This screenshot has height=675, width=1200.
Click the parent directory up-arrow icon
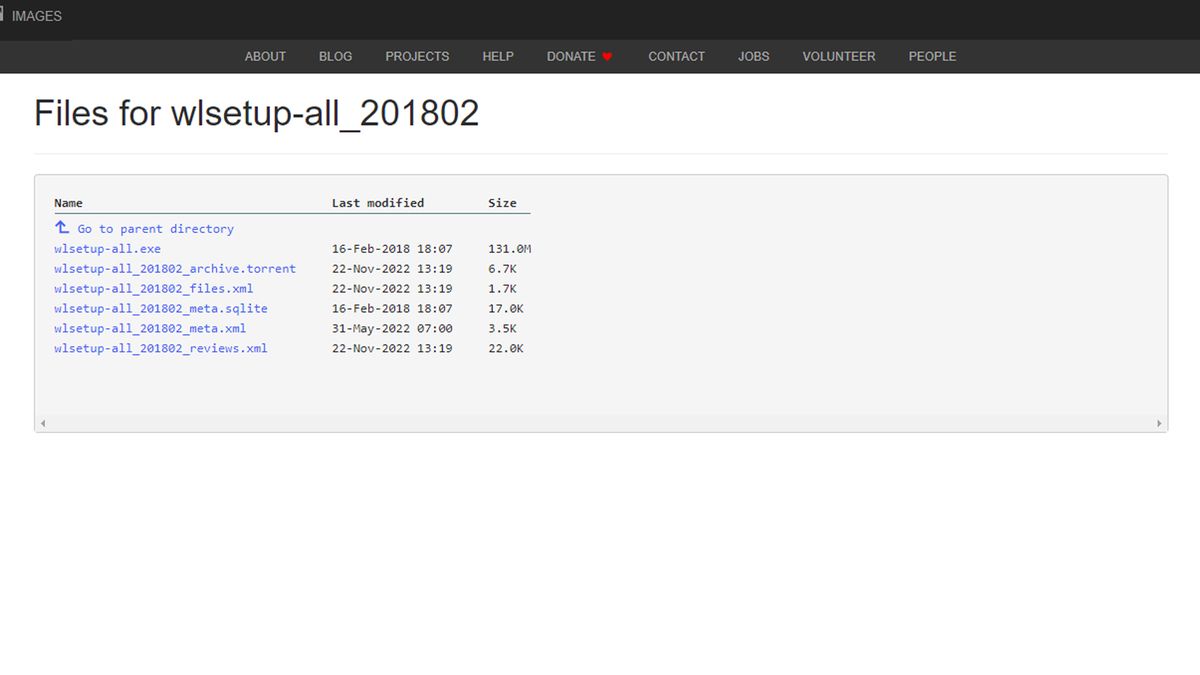tap(62, 228)
